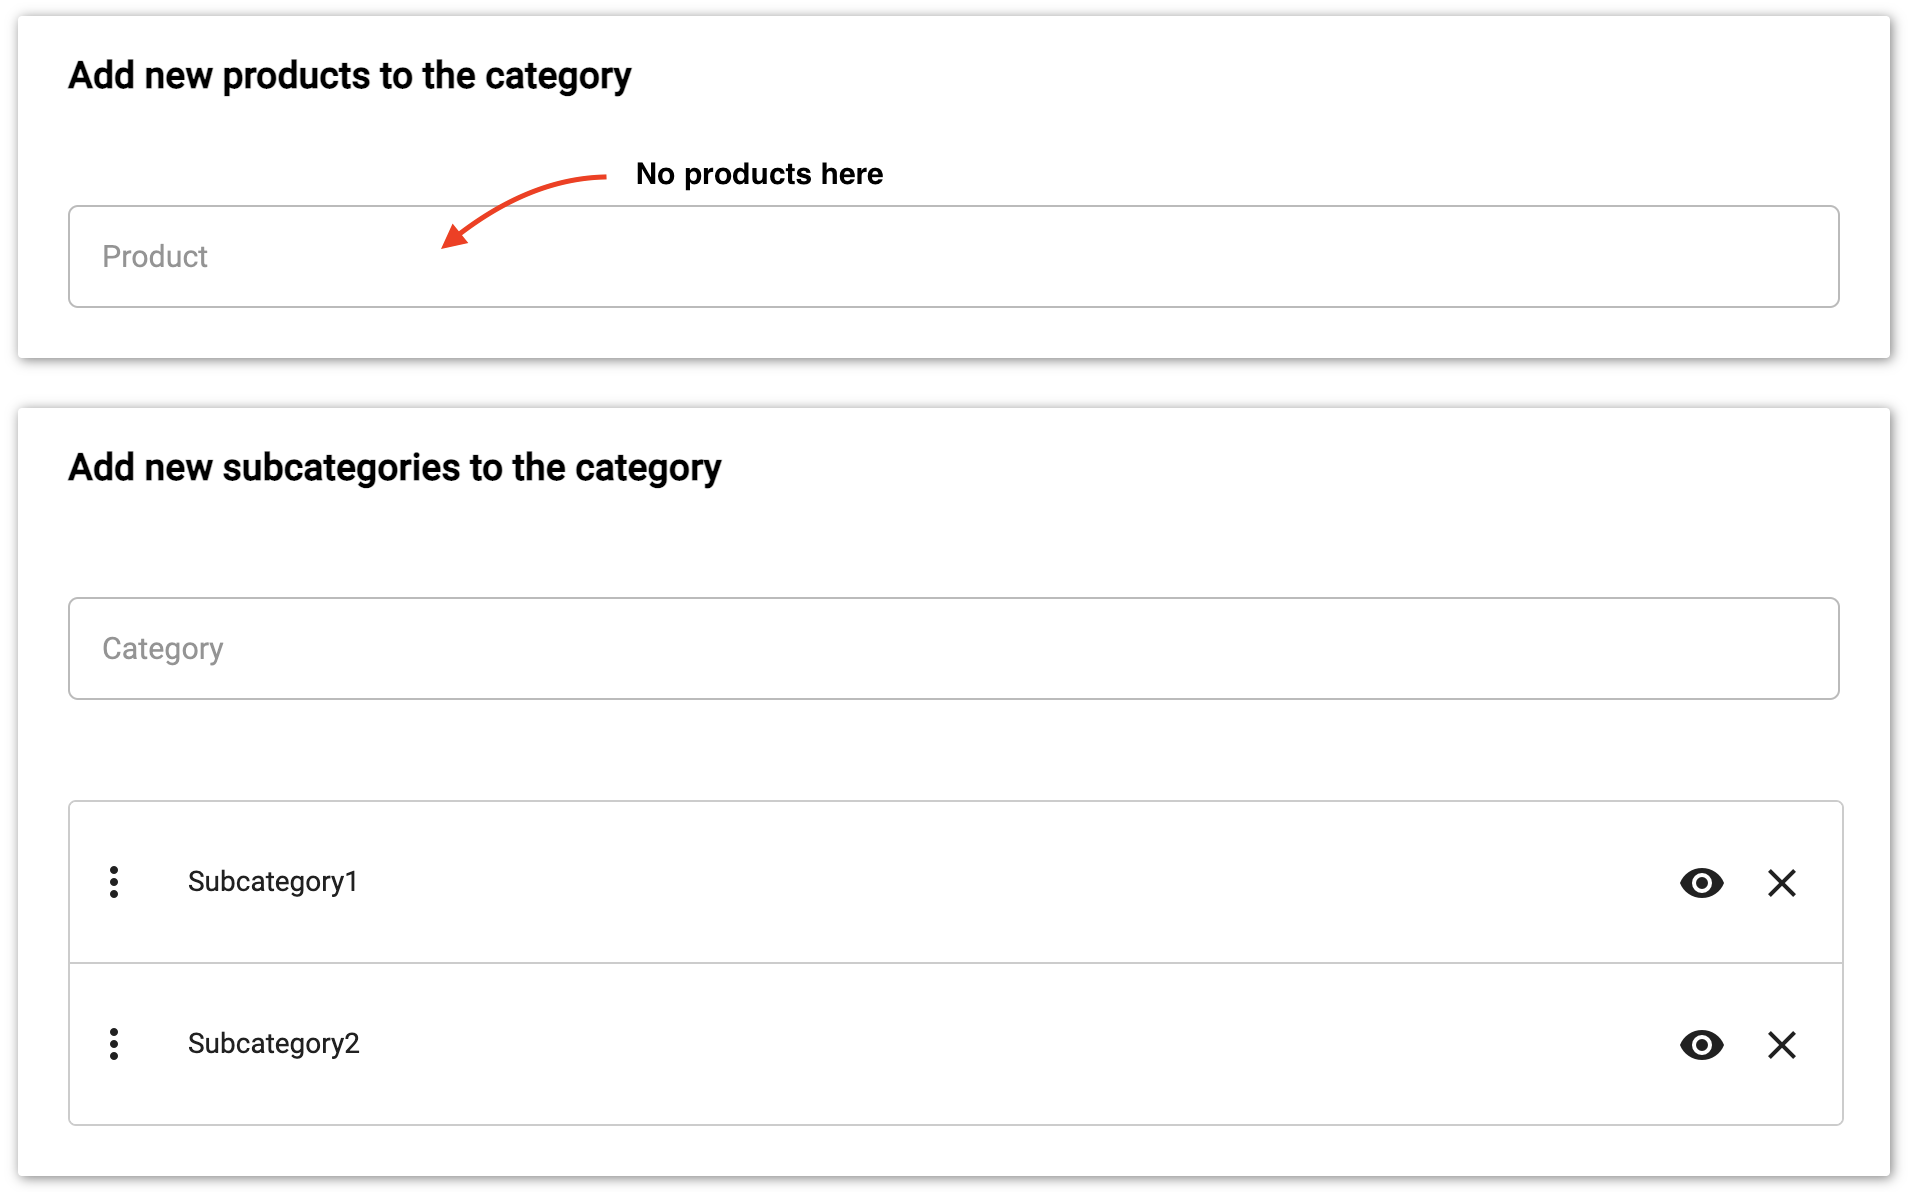The width and height of the screenshot is (1908, 1192).
Task: Click the "No products here" annotation text
Action: [759, 174]
